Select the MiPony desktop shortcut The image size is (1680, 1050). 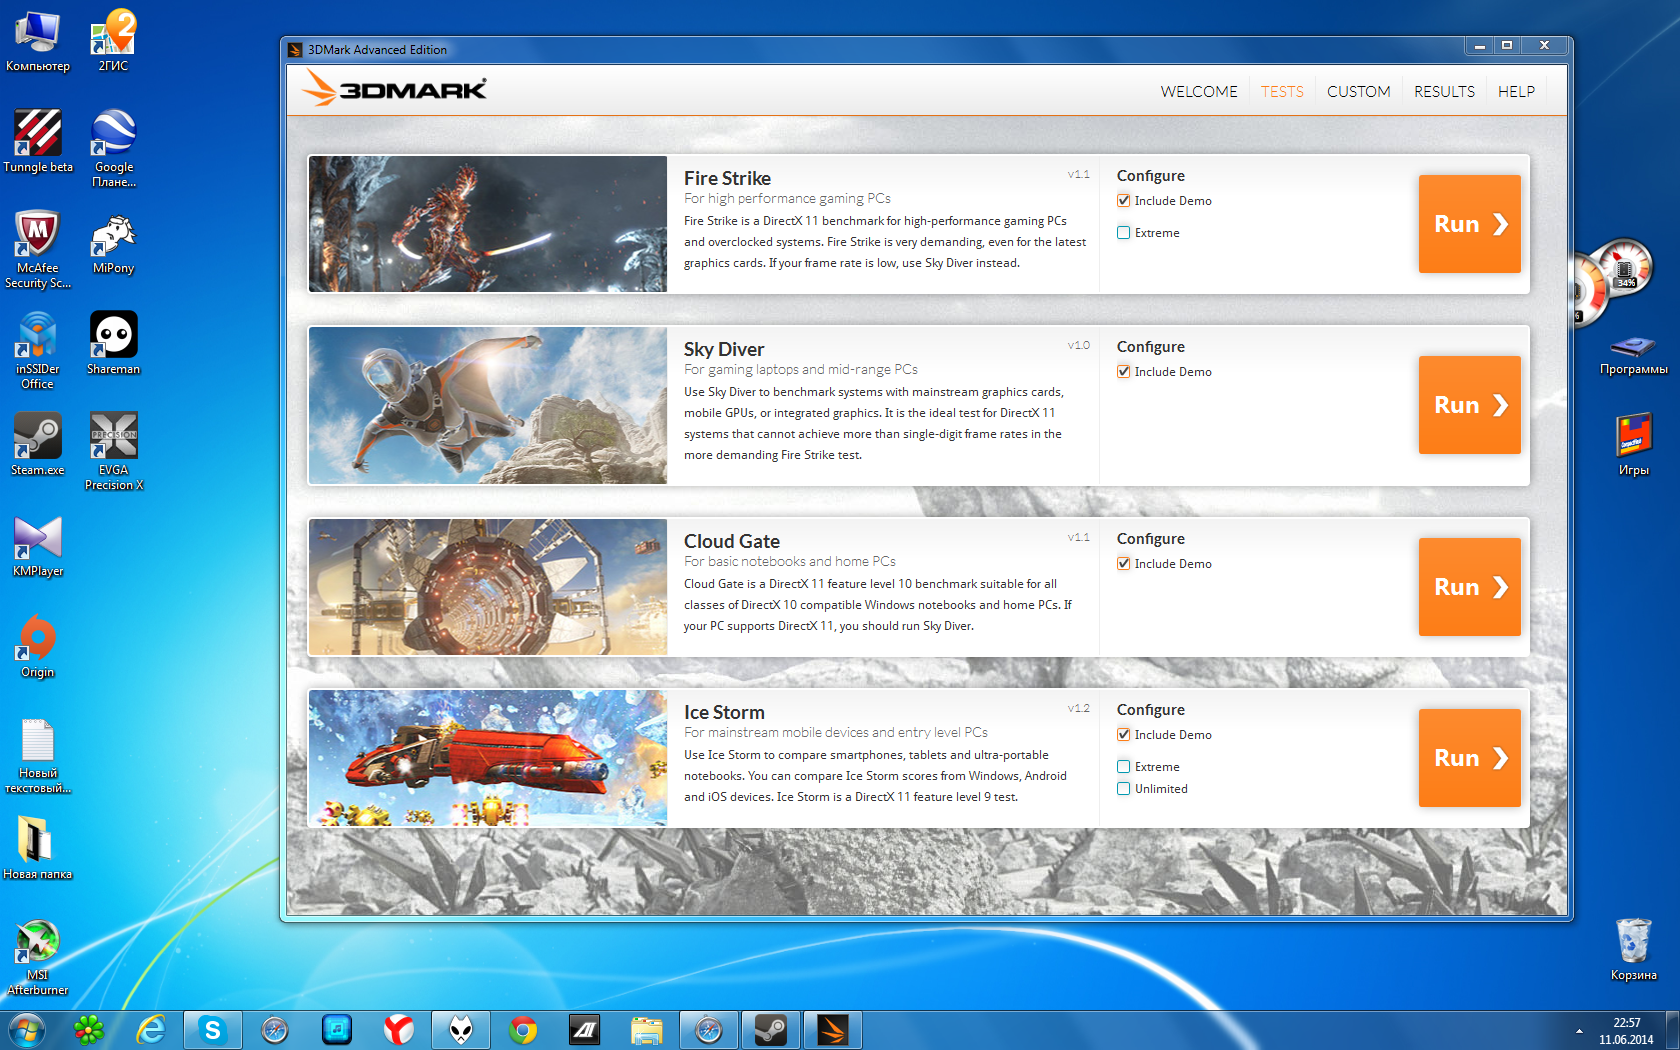tap(113, 243)
